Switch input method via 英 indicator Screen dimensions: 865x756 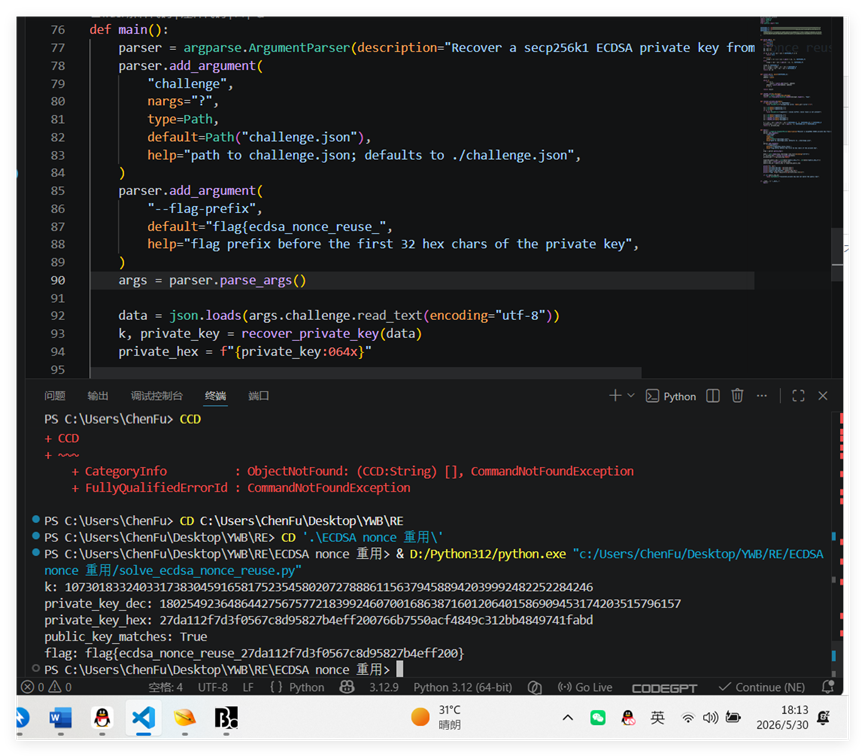pos(658,718)
